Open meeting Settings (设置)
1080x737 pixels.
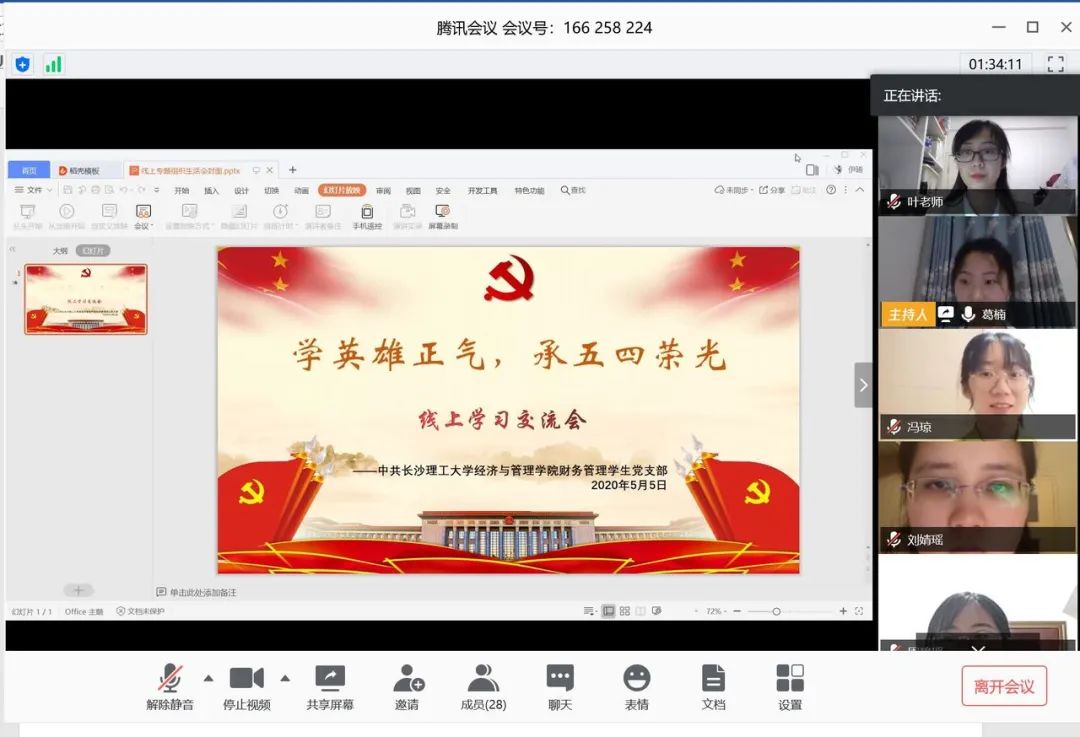pos(790,679)
